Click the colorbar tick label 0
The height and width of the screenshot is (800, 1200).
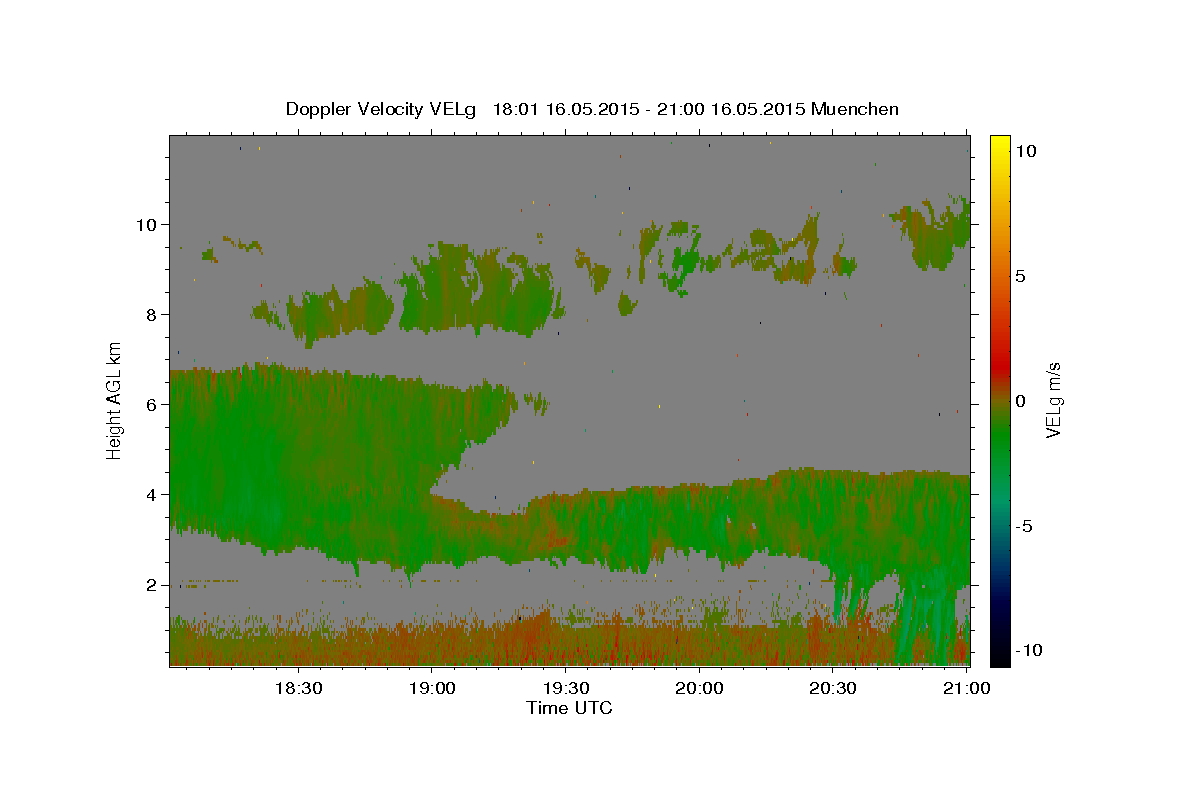click(1021, 401)
